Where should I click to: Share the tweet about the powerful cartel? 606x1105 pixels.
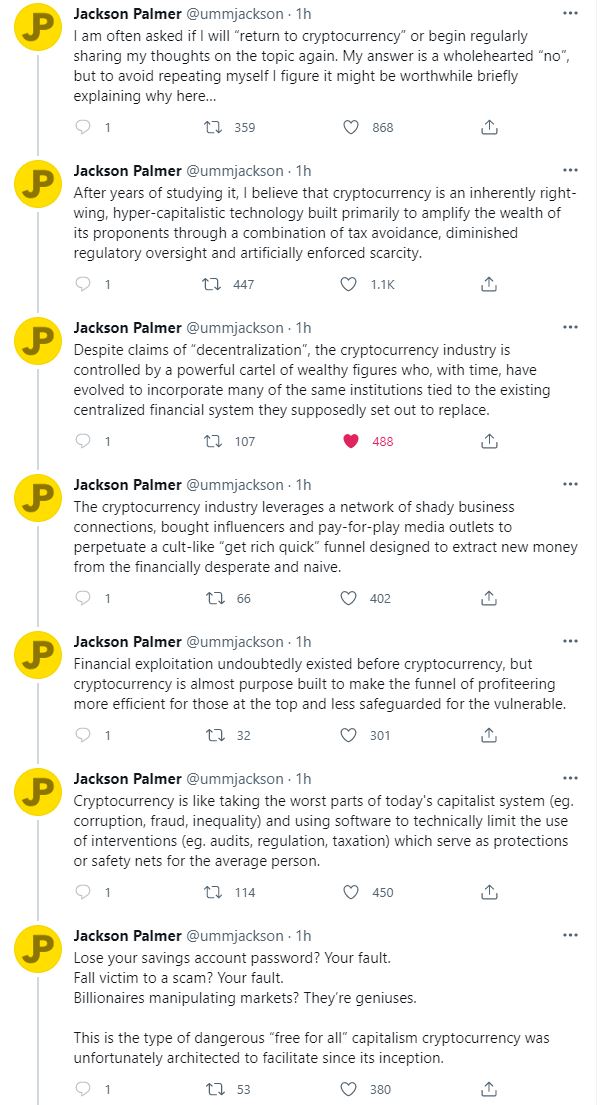pos(489,441)
